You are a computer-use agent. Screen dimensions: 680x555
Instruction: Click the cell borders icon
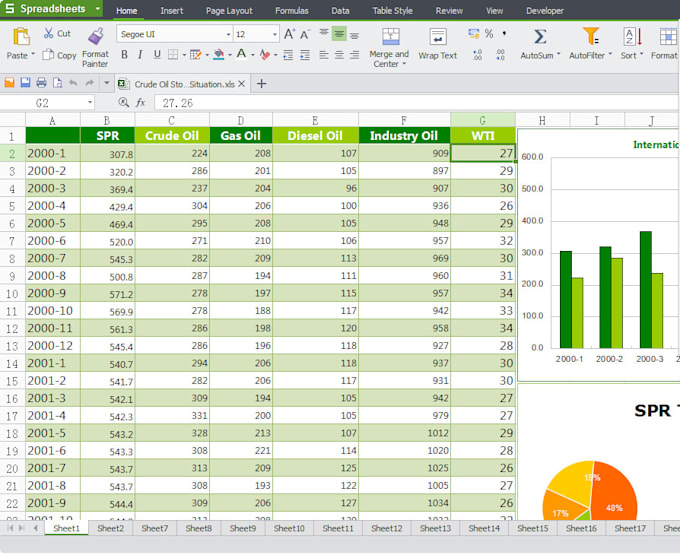coord(173,55)
